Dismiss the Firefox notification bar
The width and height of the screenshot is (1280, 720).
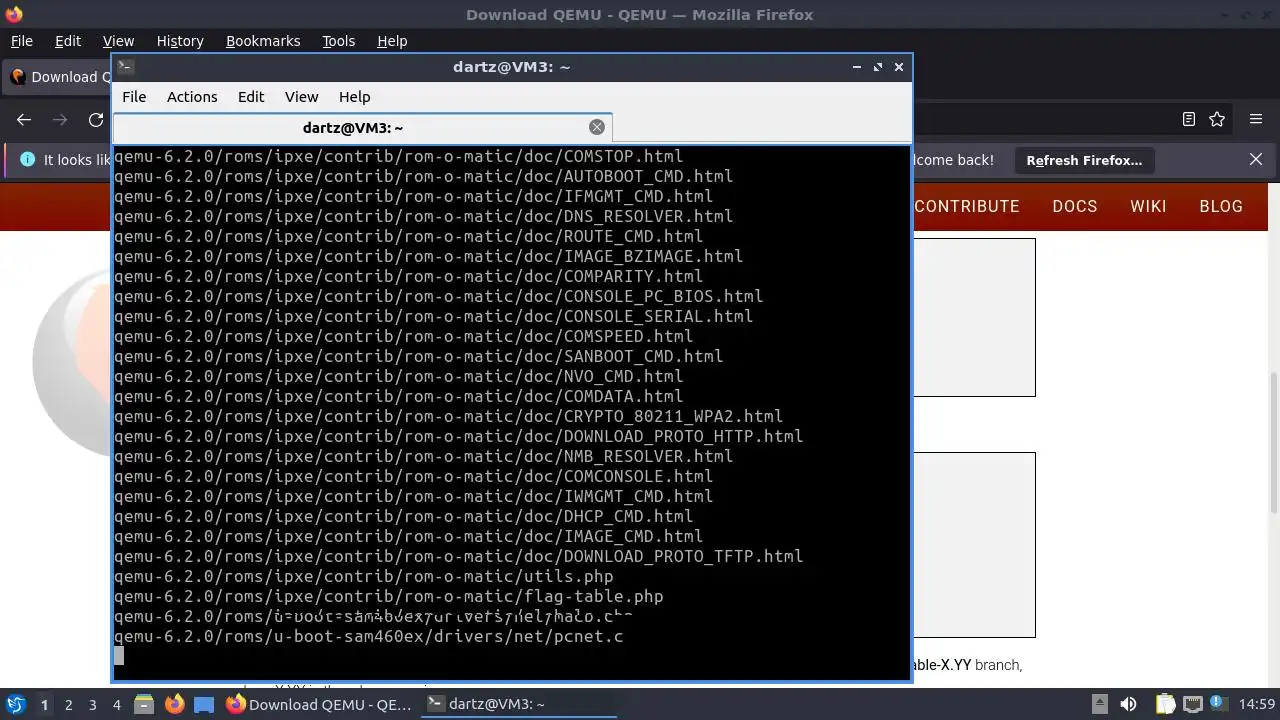click(1256, 159)
